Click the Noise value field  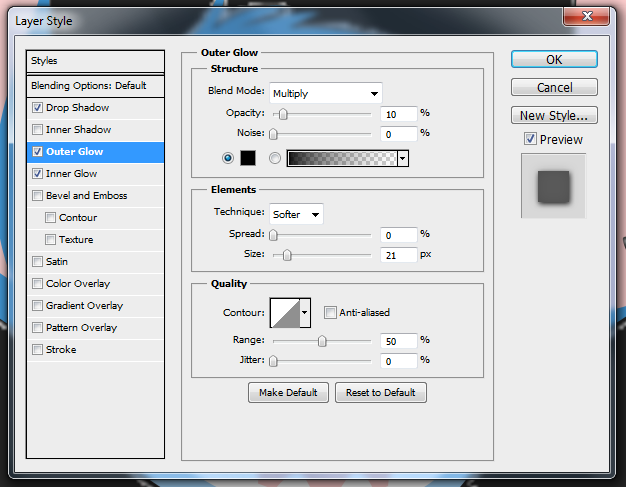pos(399,134)
